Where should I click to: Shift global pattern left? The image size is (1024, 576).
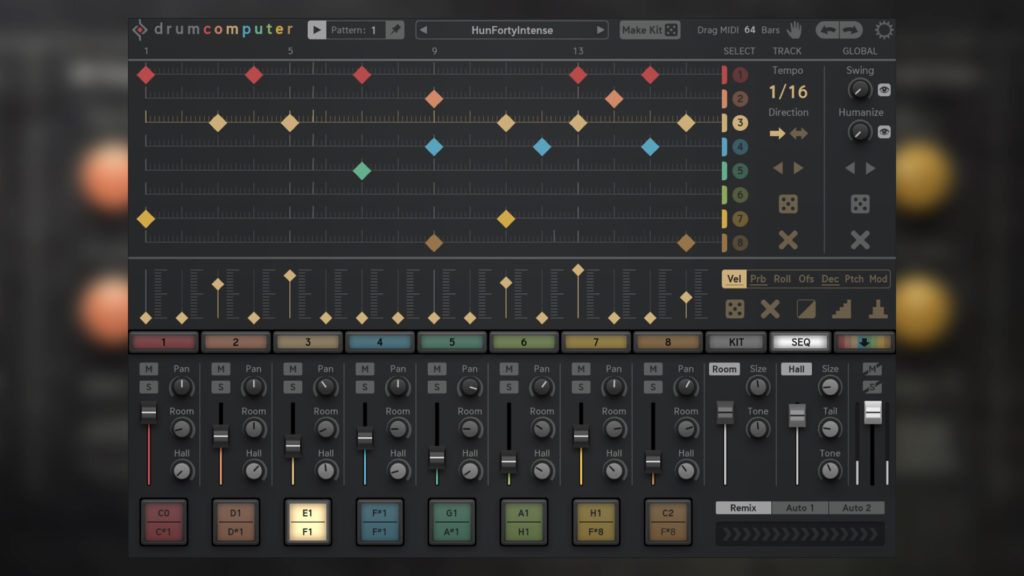tap(850, 168)
